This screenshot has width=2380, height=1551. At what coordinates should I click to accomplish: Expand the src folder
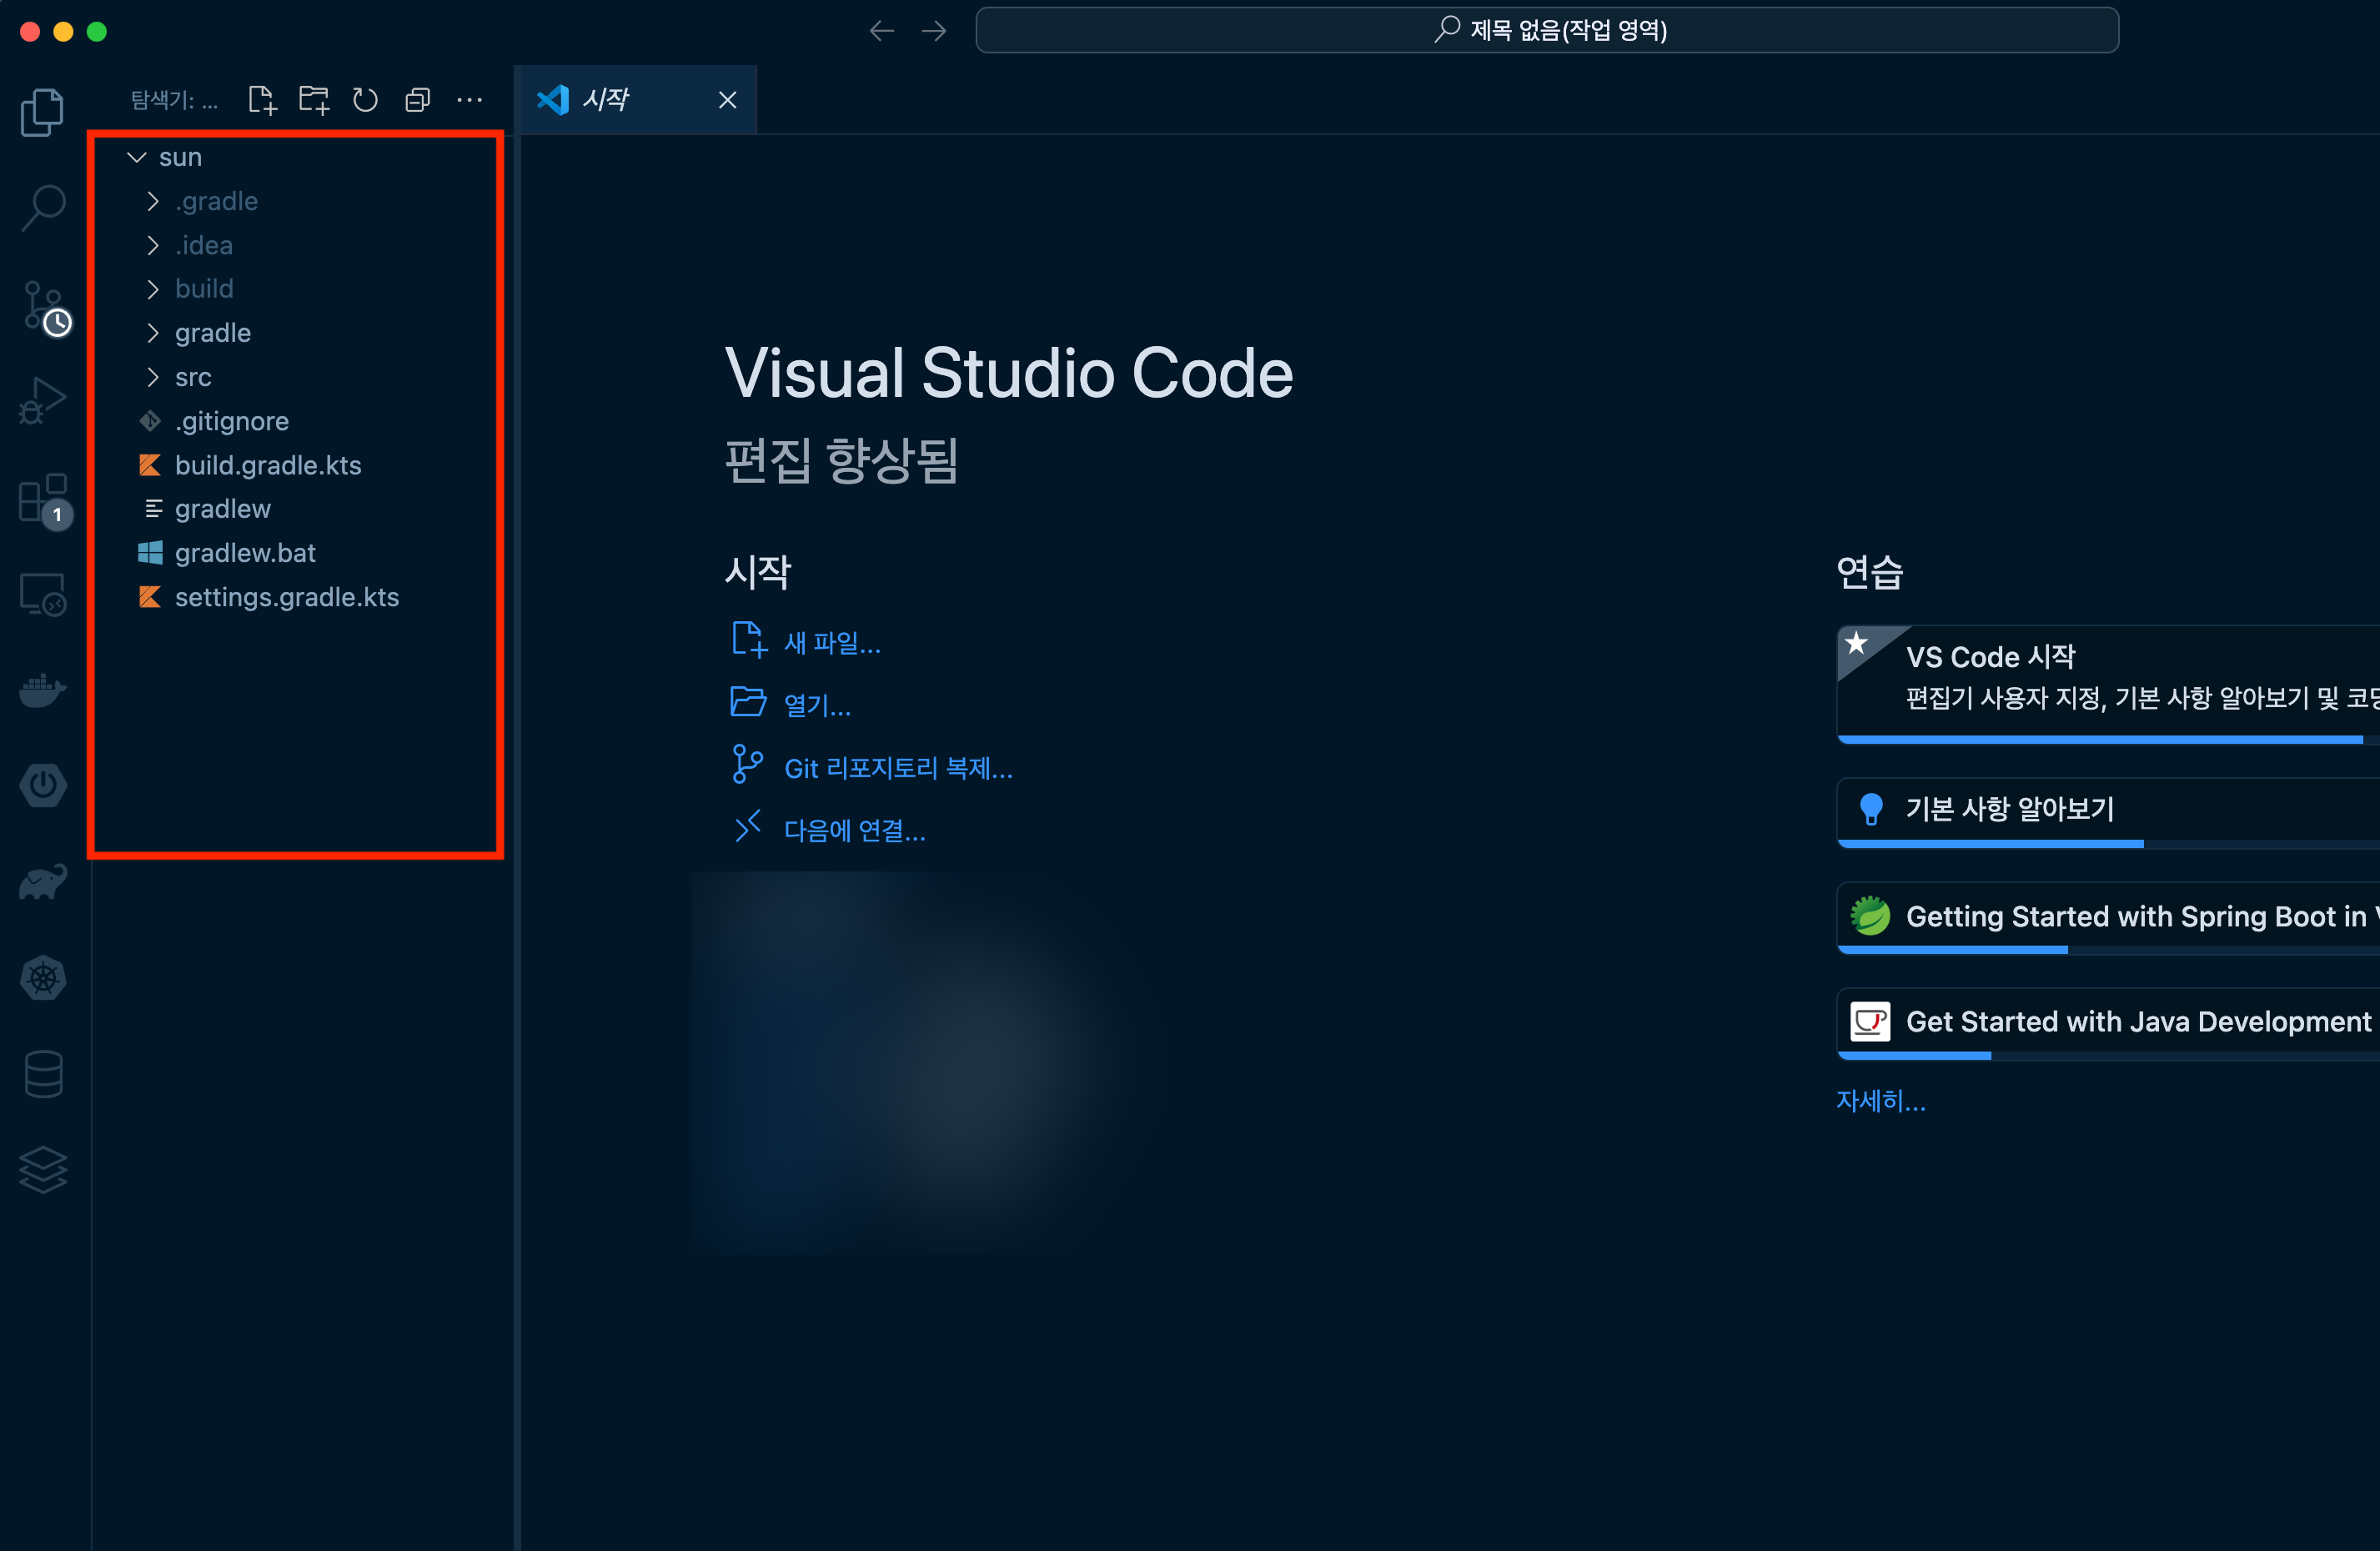(x=193, y=377)
